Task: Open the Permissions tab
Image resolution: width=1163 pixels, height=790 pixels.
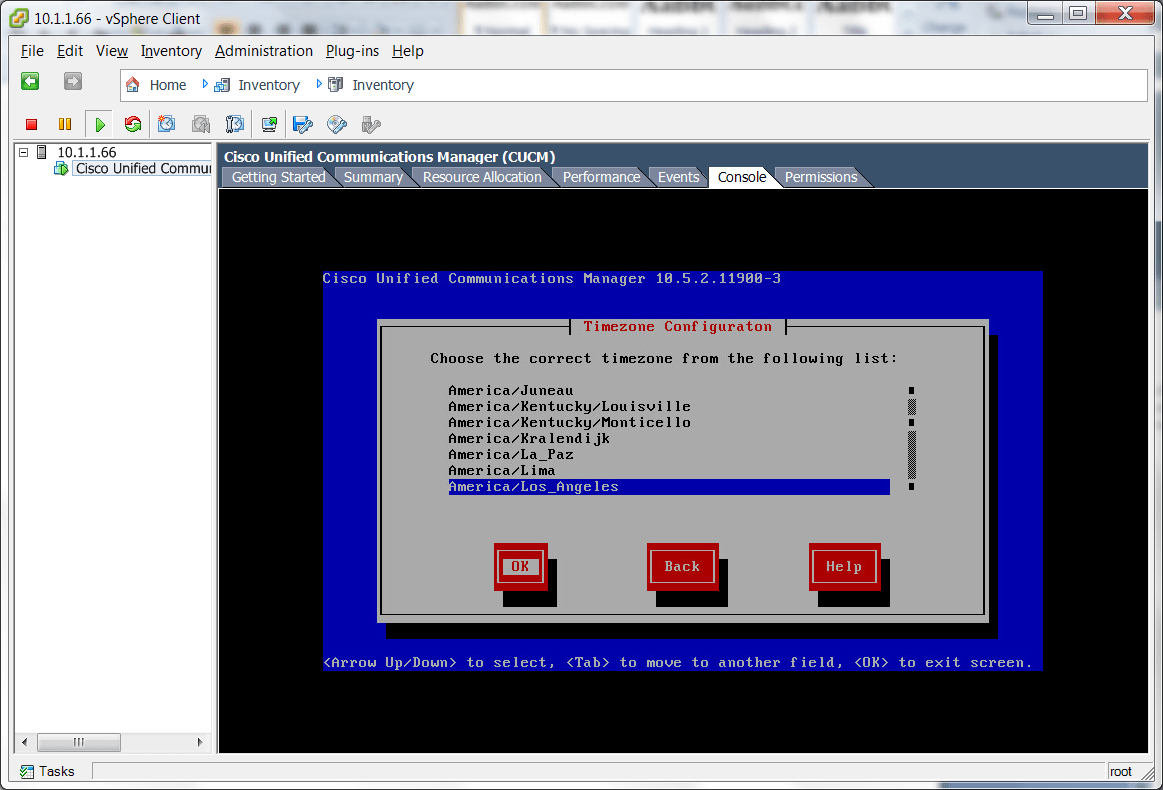Action: coord(821,177)
